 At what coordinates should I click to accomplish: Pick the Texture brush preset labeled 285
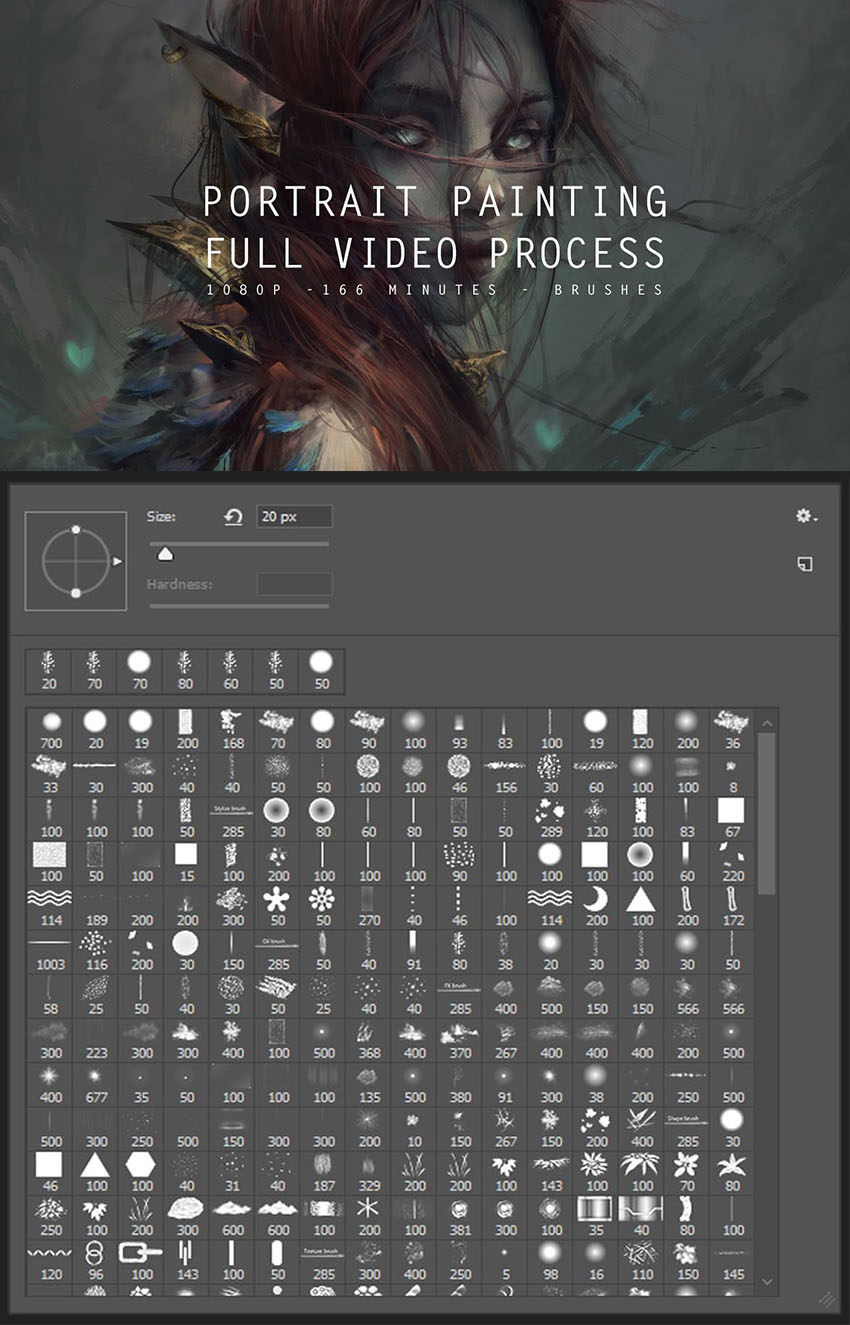tap(323, 1261)
